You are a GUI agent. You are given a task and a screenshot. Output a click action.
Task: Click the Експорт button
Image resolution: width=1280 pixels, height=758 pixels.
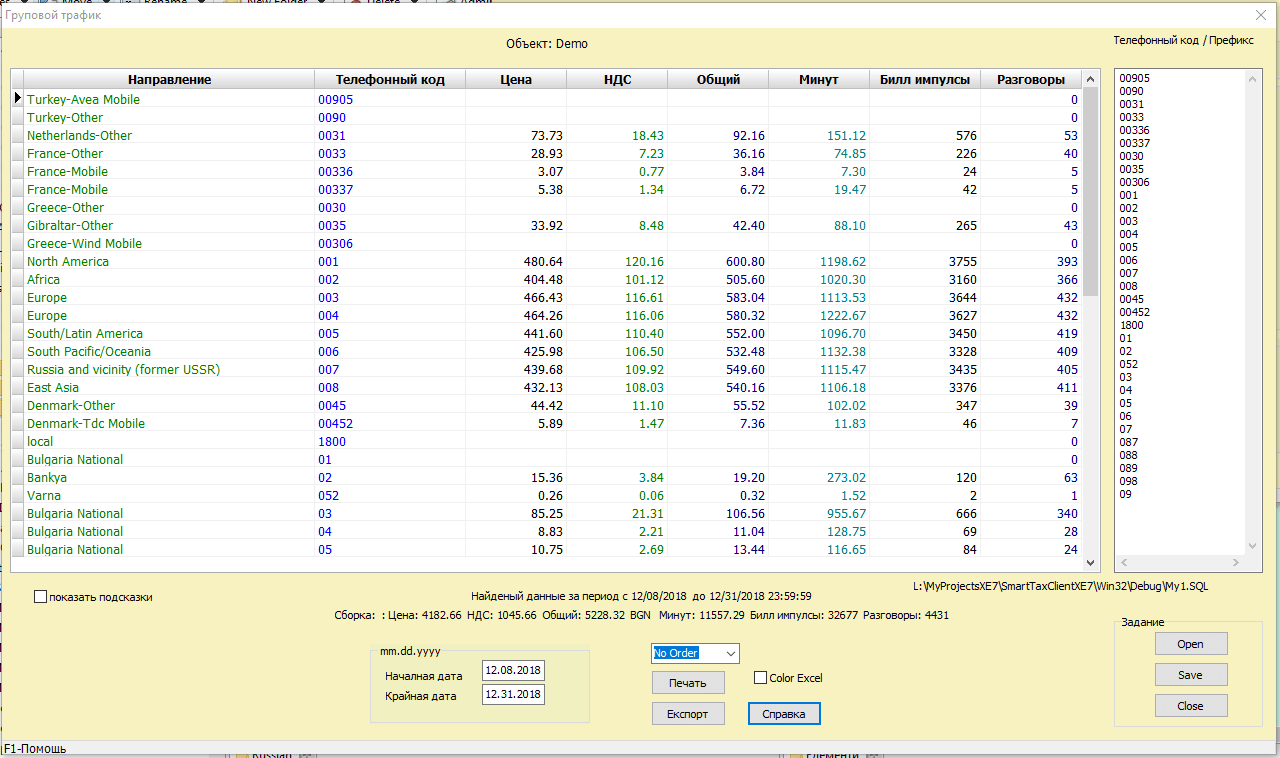[x=688, y=714]
